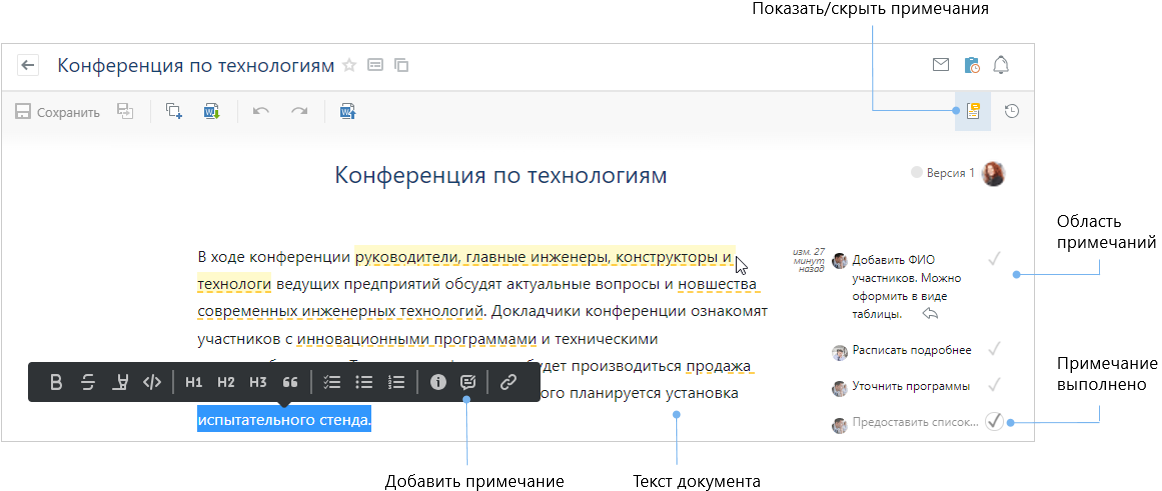Star the document as favorite

349,66
